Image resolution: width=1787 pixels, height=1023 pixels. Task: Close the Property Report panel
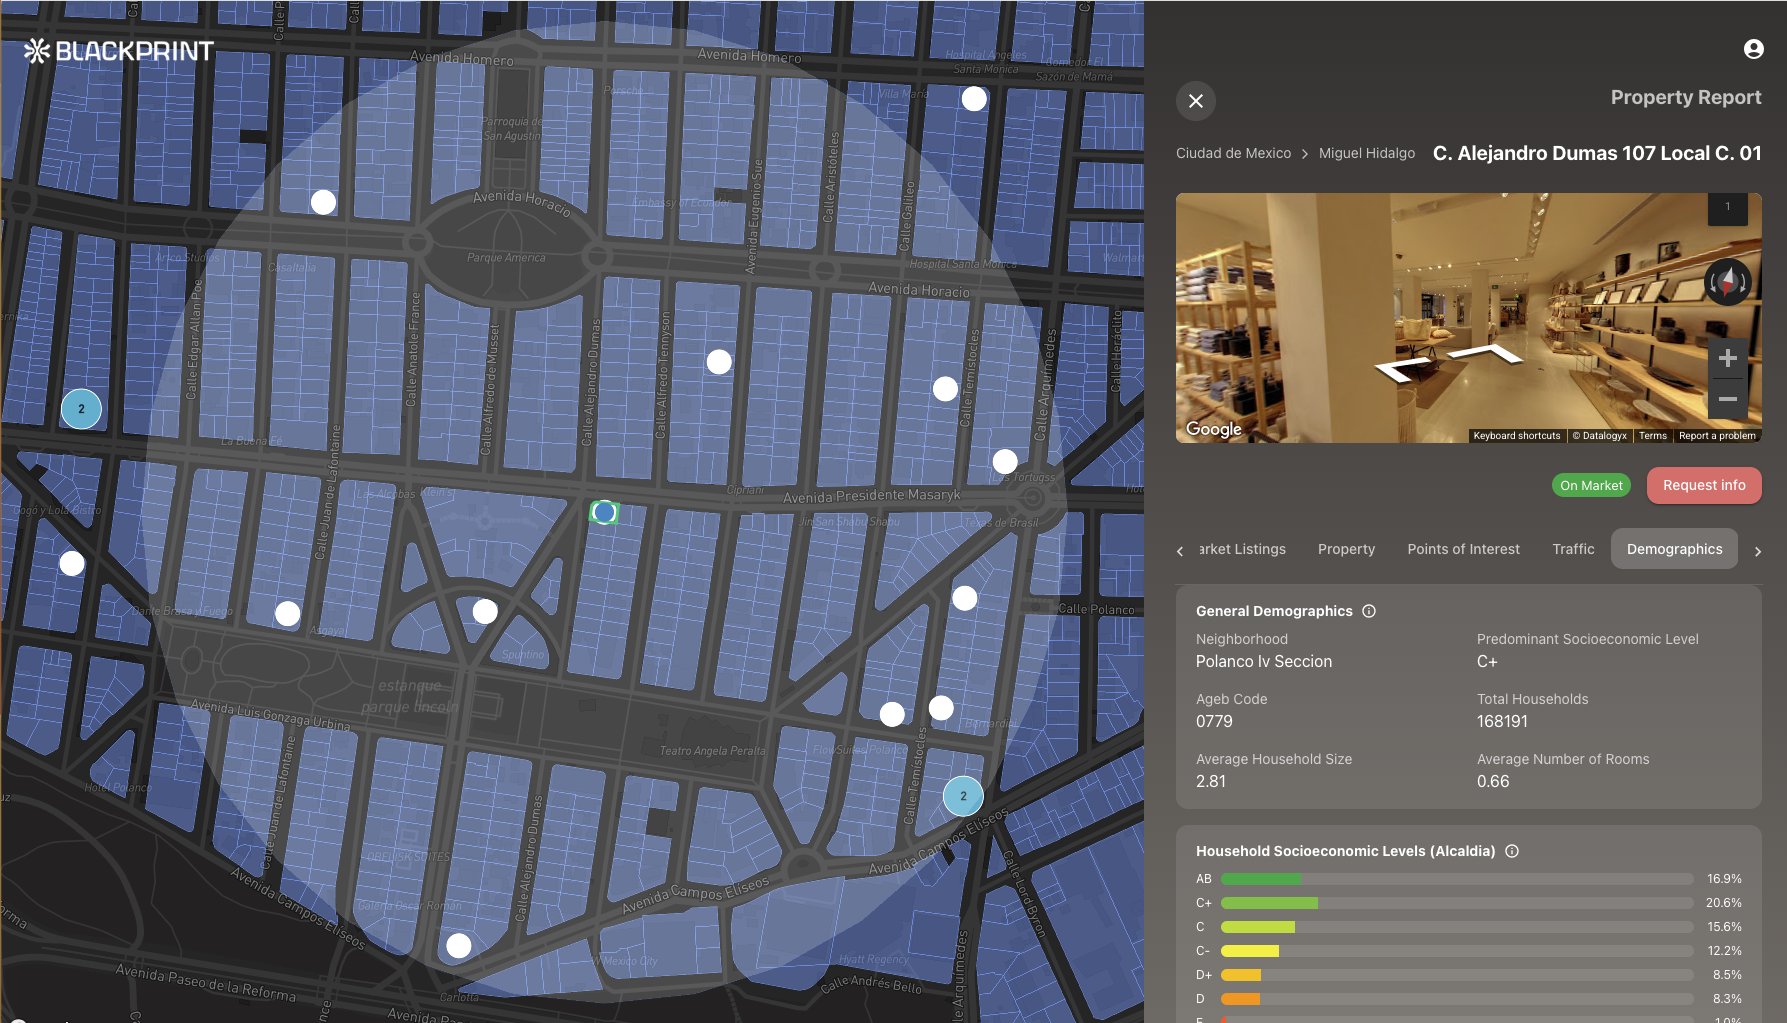tap(1195, 101)
